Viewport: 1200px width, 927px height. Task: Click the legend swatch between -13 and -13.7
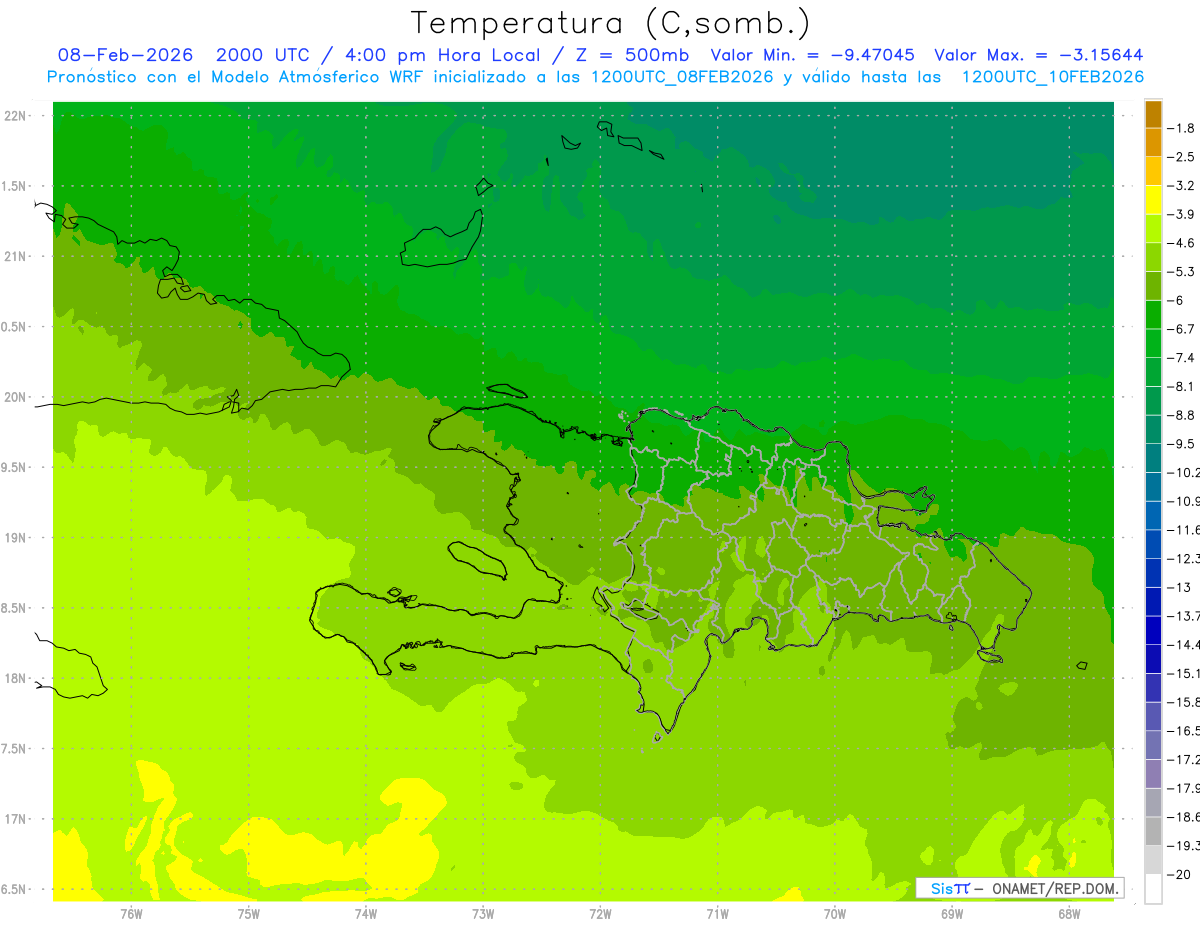pyautogui.click(x=1153, y=602)
